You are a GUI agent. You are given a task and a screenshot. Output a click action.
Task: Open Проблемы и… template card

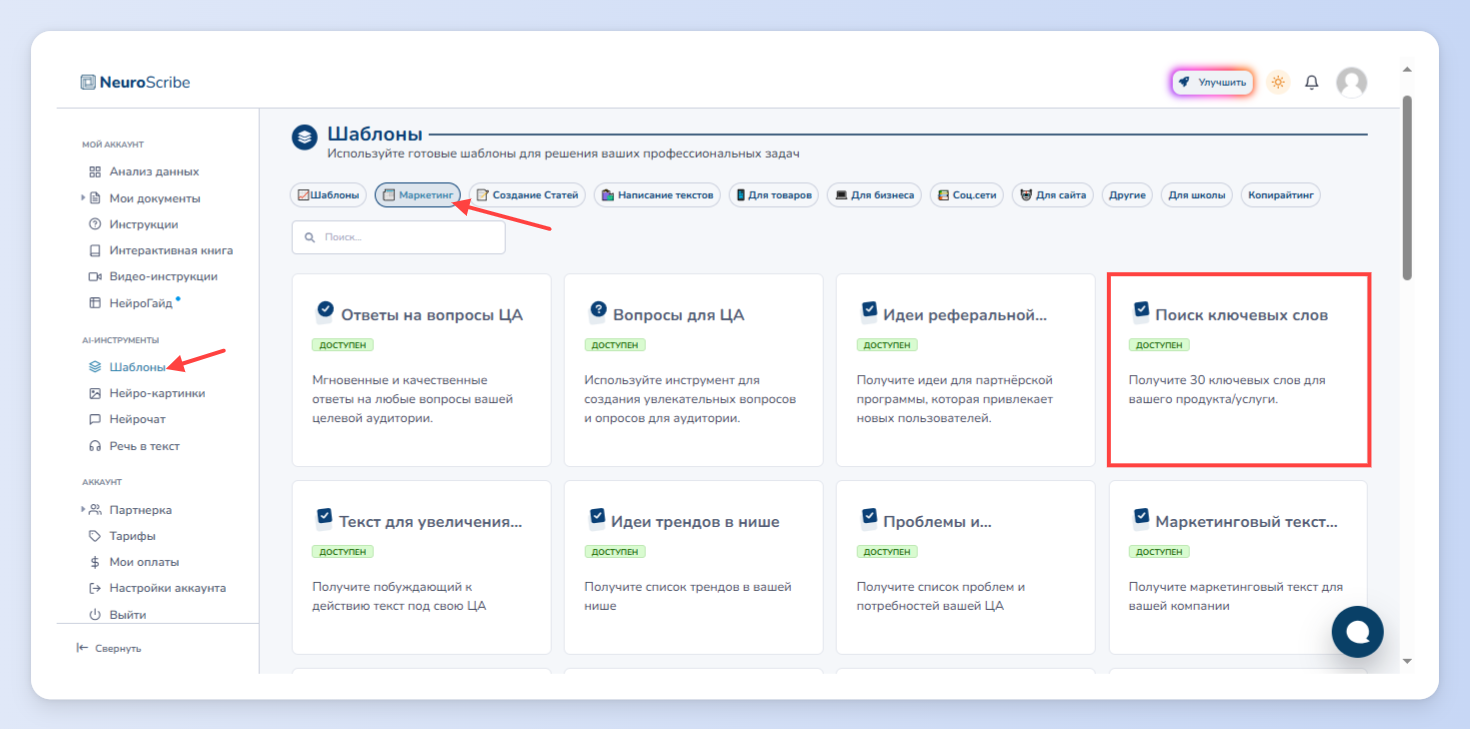coord(965,567)
